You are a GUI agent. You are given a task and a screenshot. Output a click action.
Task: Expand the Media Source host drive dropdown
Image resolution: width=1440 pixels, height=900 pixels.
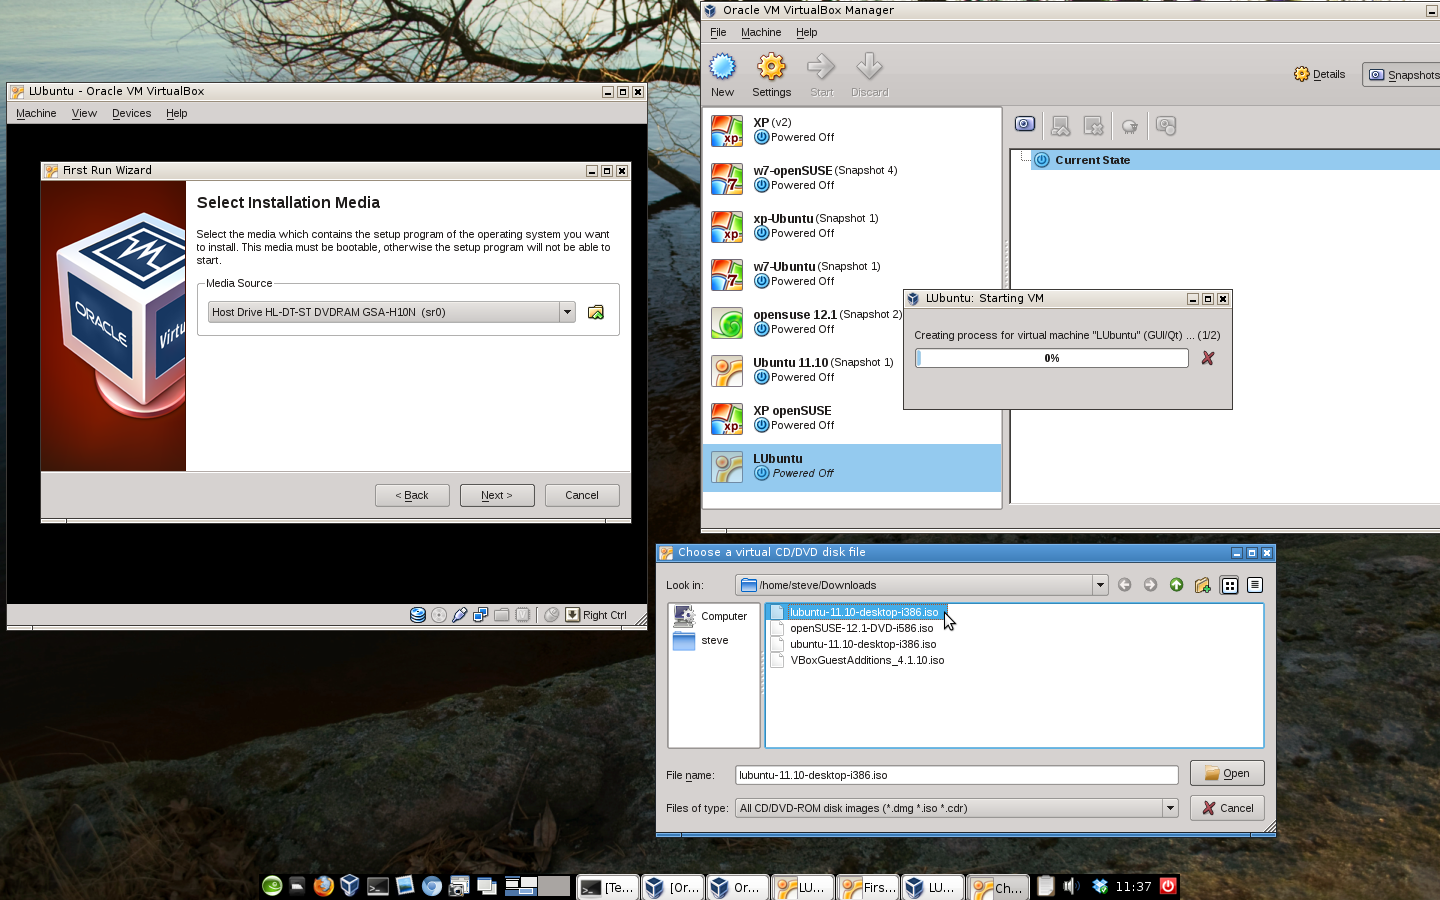[567, 312]
